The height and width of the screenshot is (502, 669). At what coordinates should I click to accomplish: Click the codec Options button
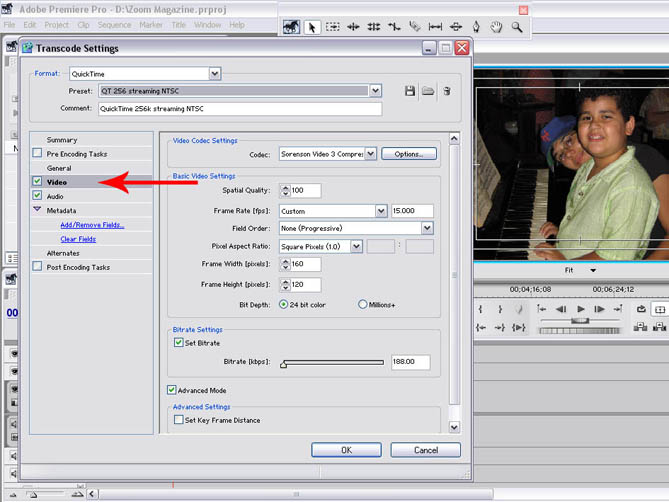point(408,154)
